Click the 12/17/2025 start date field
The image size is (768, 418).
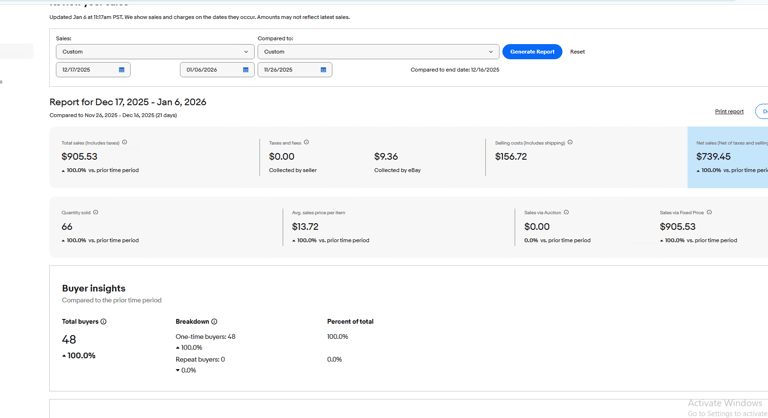point(84,70)
